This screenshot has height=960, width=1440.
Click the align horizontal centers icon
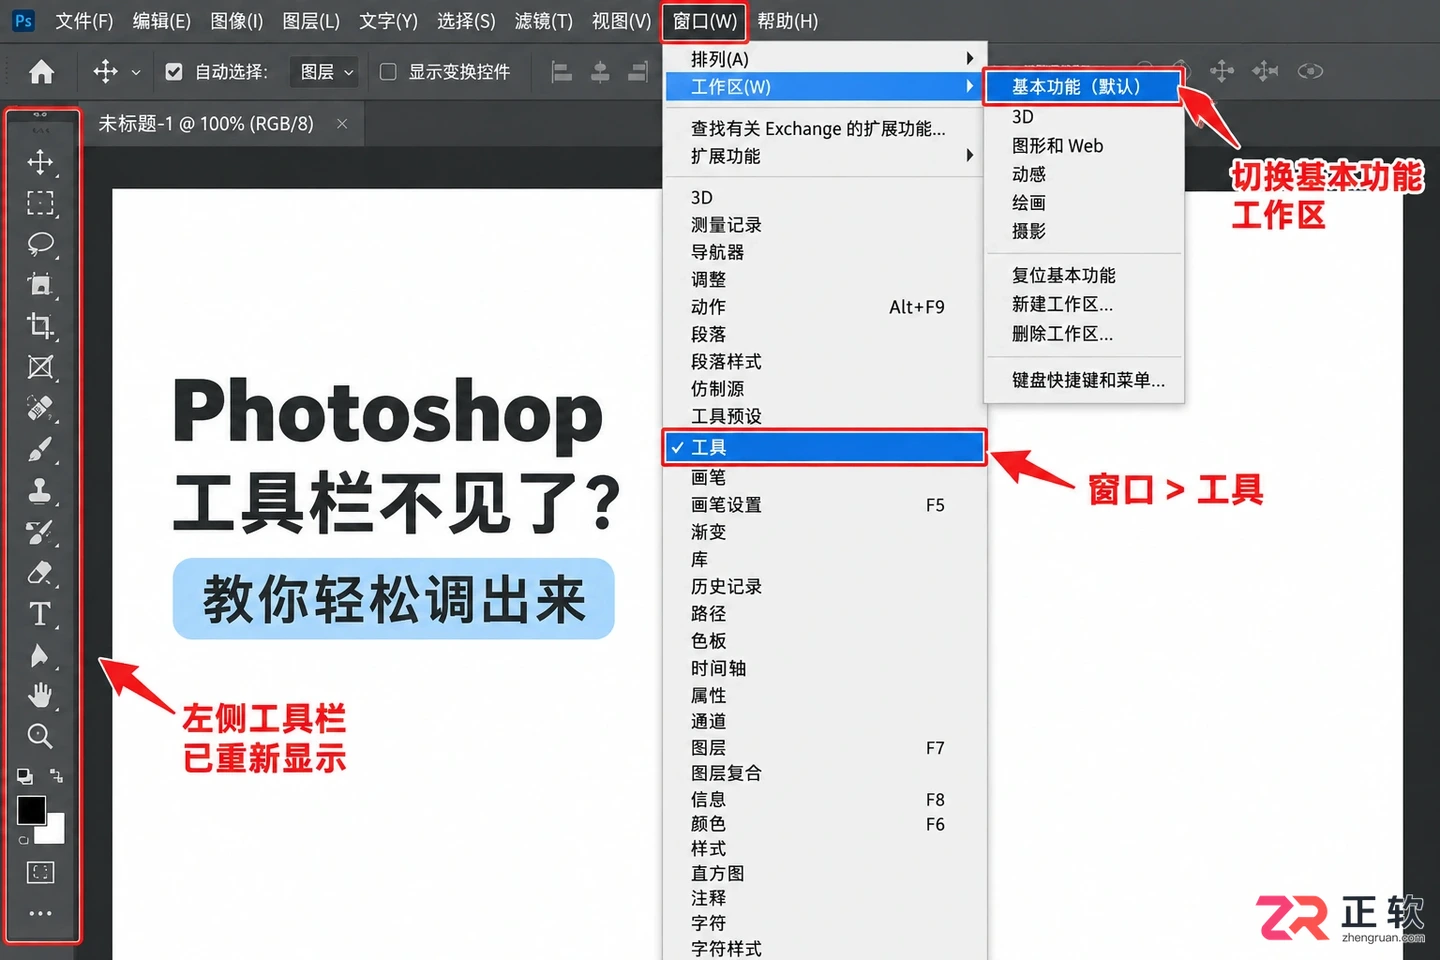(x=600, y=72)
